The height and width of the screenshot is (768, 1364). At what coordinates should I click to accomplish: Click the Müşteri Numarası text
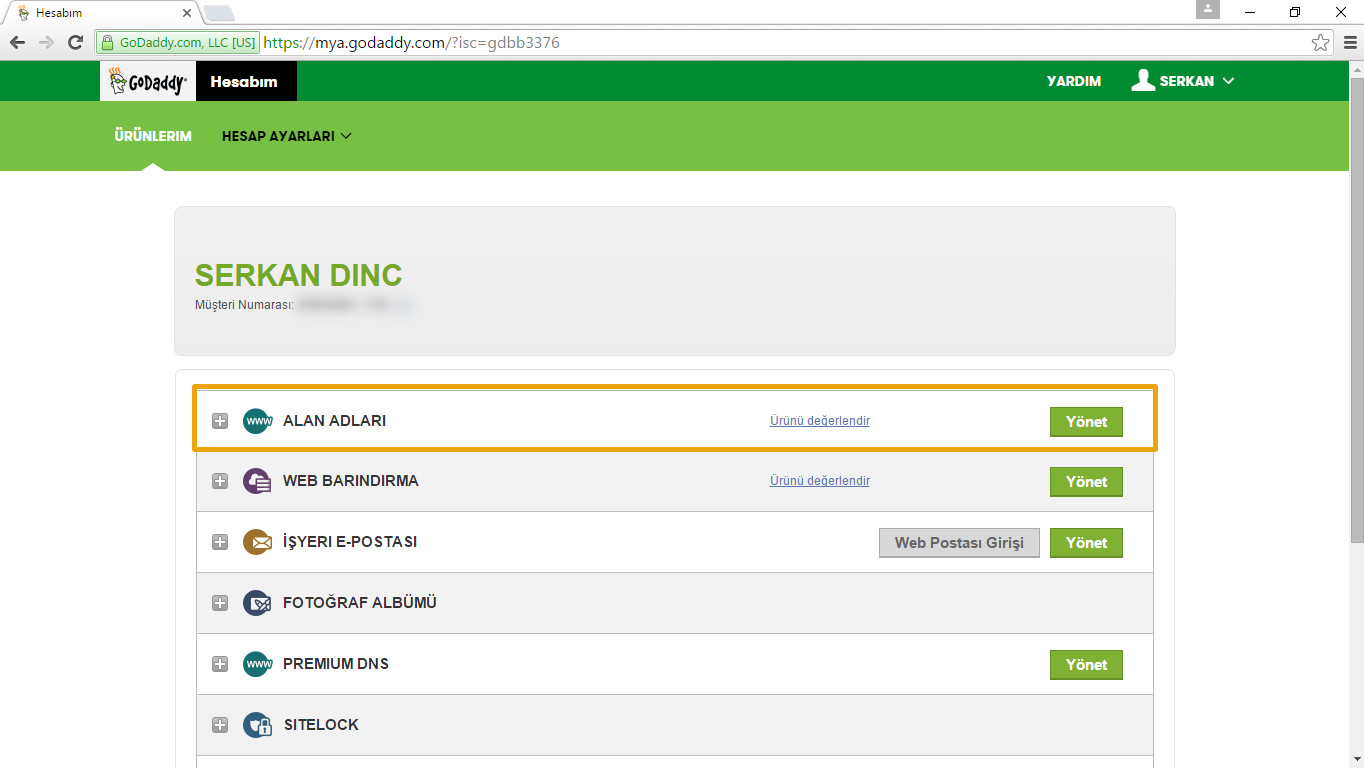(244, 304)
